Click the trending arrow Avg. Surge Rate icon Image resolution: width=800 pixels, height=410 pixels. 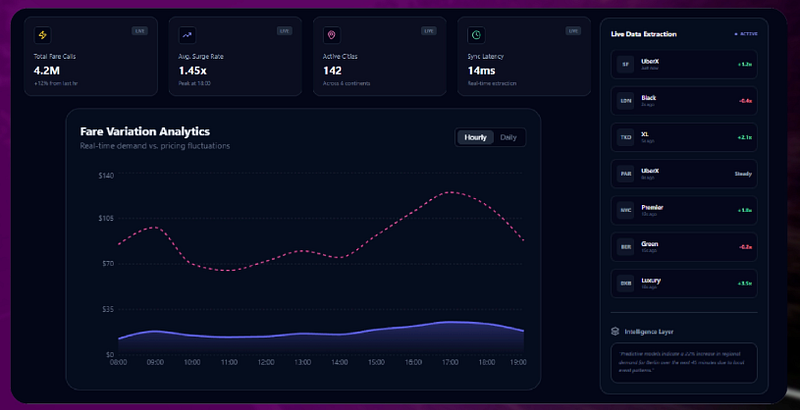coord(187,35)
